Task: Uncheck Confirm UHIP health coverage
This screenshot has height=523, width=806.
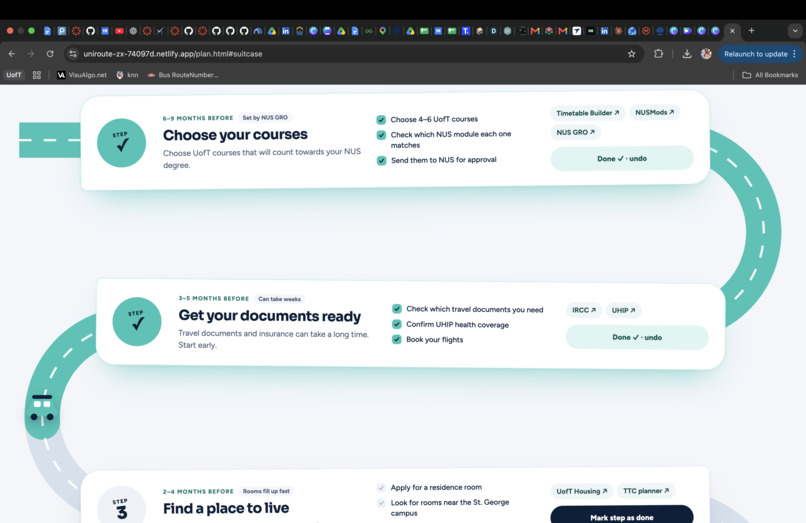Action: click(396, 324)
